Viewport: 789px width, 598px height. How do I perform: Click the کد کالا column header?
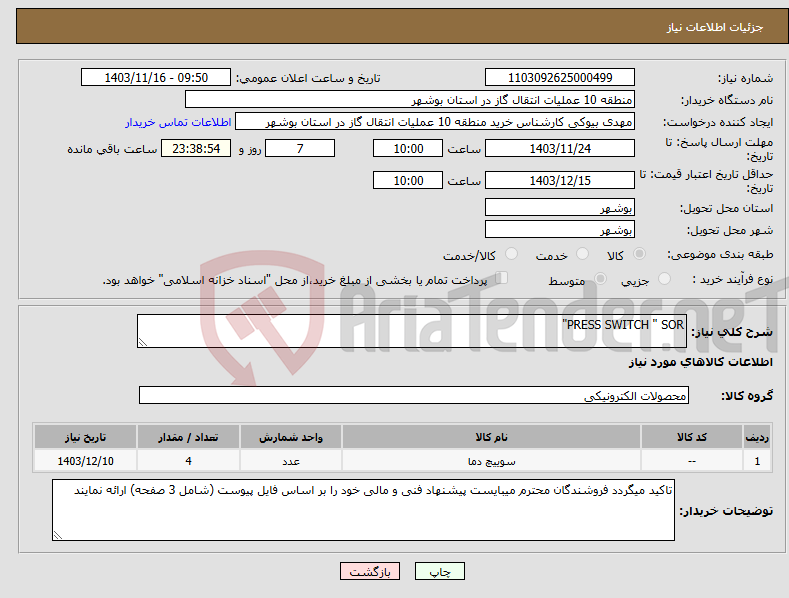click(692, 437)
